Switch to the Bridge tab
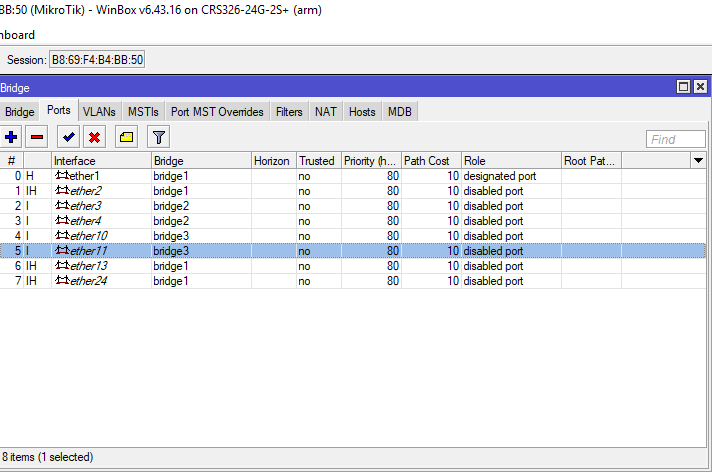The image size is (712, 472). click(20, 112)
